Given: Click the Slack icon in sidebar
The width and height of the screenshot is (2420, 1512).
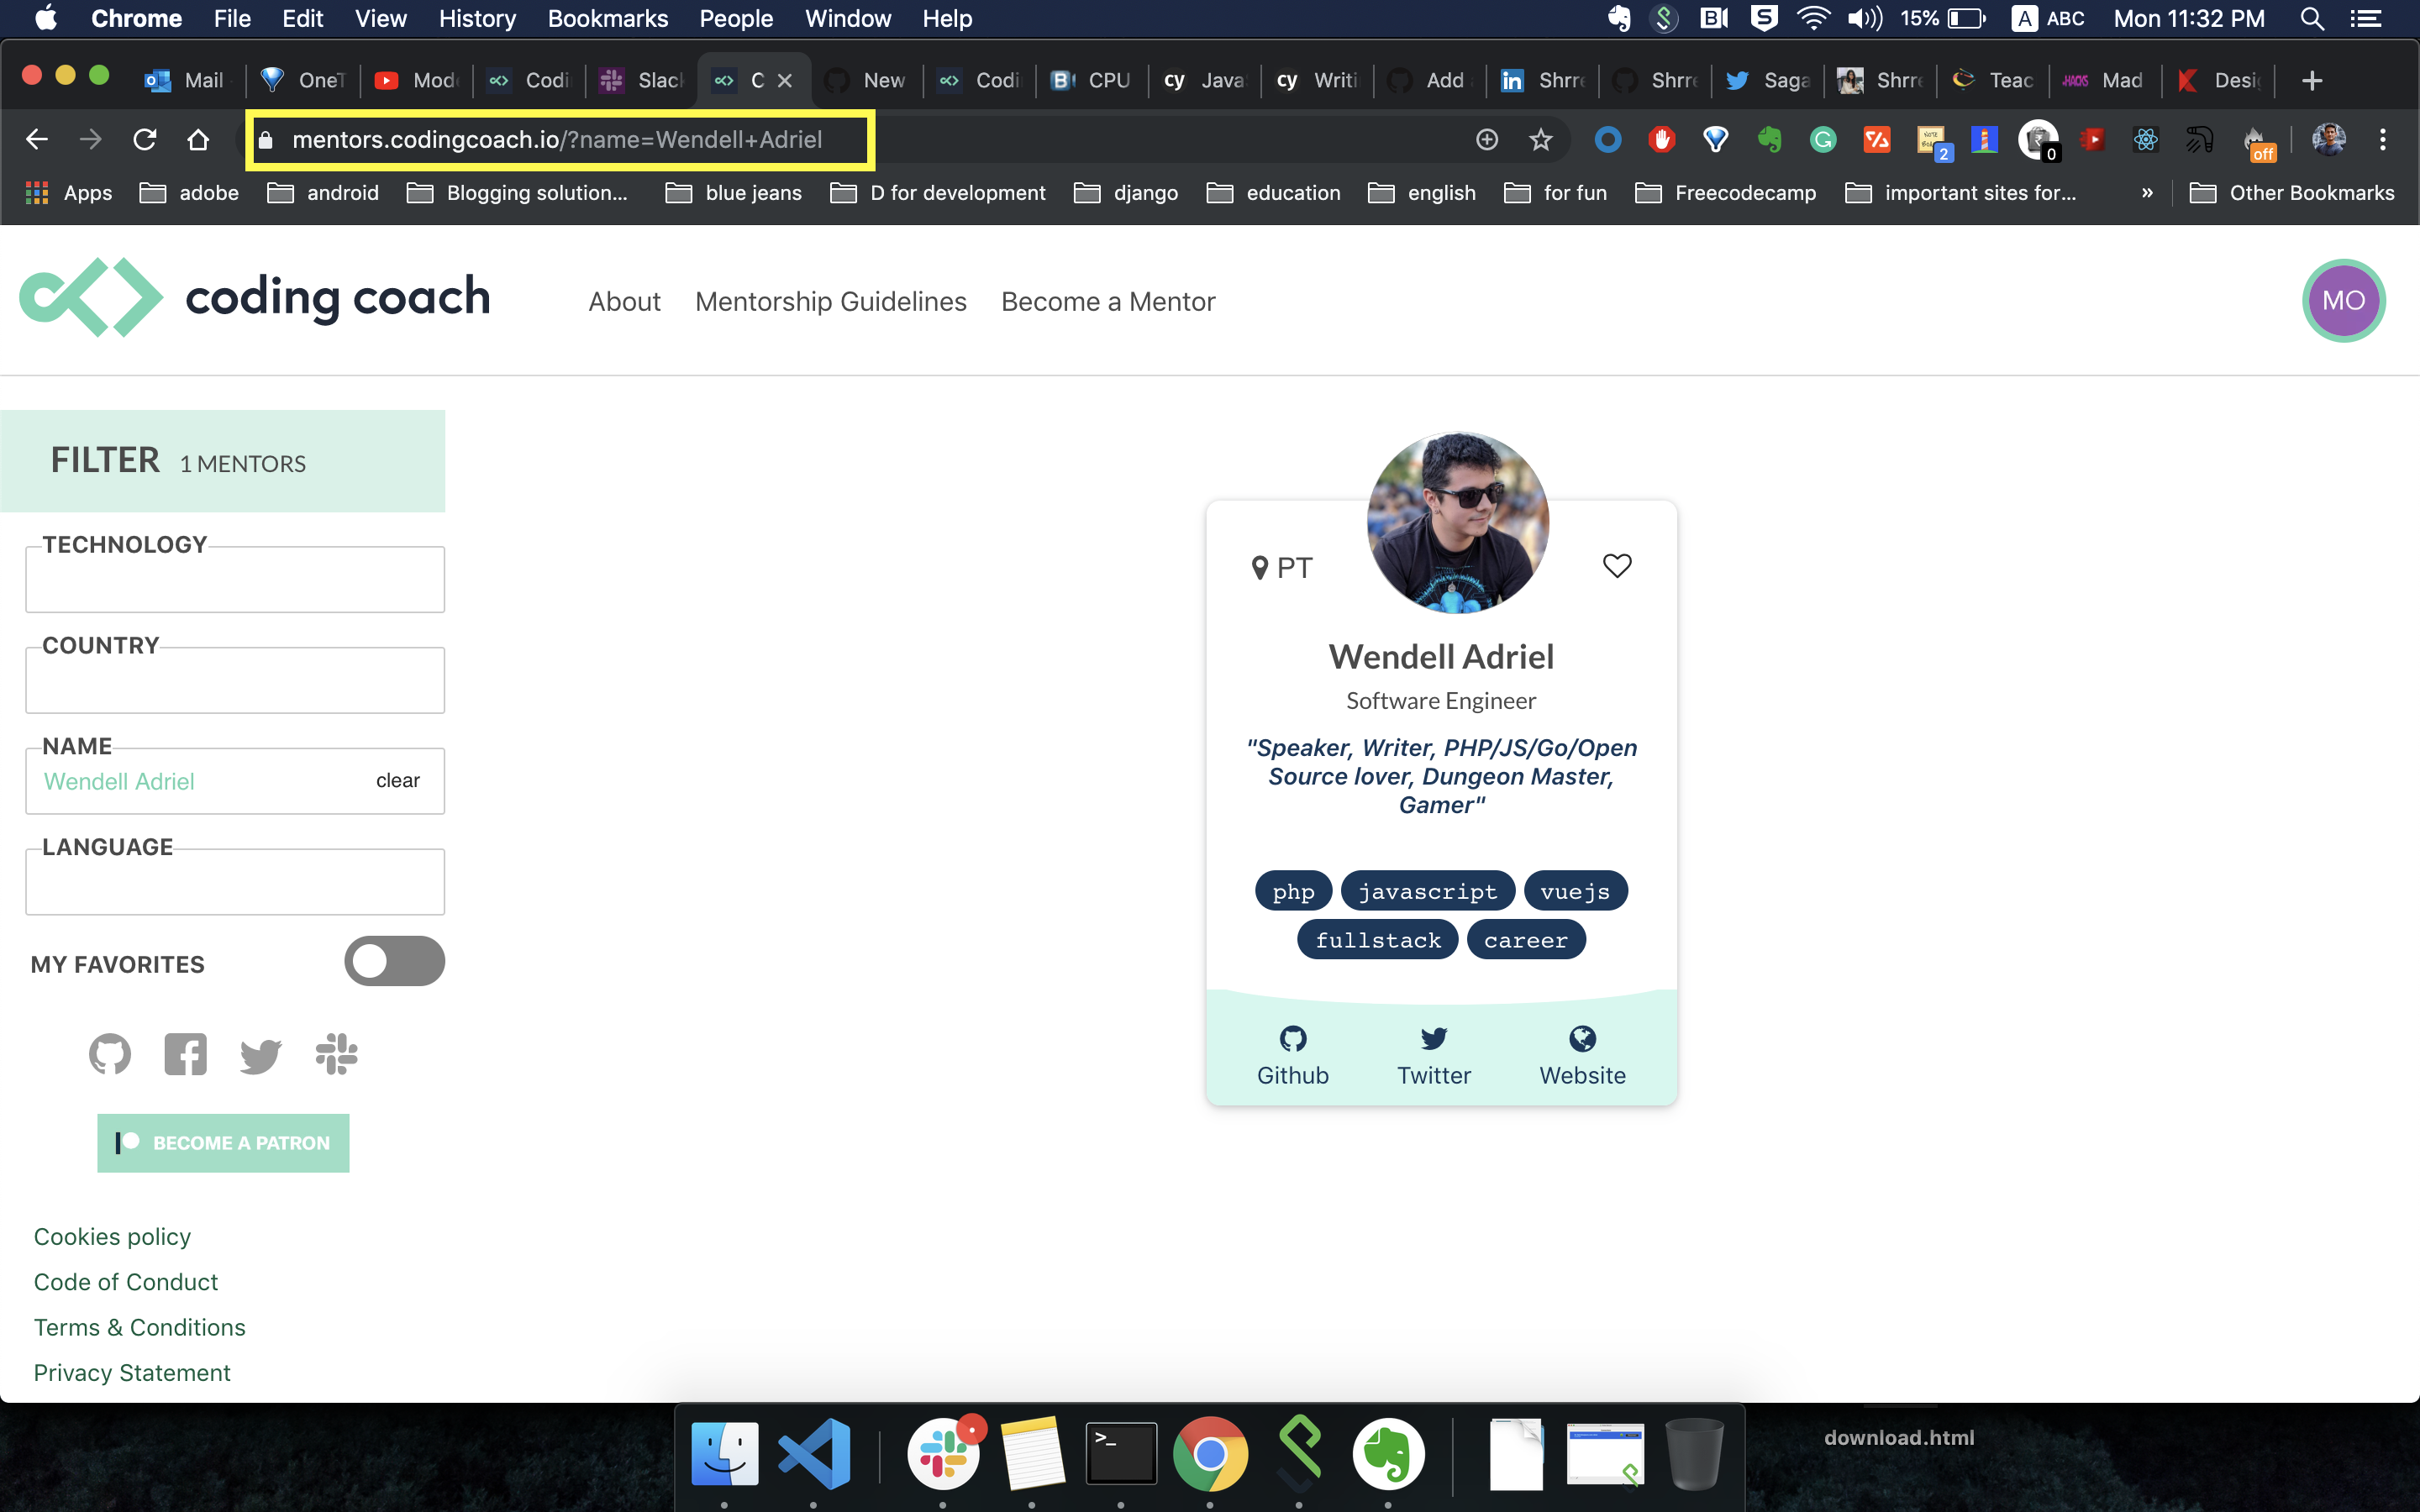Looking at the screenshot, I should click(336, 1054).
